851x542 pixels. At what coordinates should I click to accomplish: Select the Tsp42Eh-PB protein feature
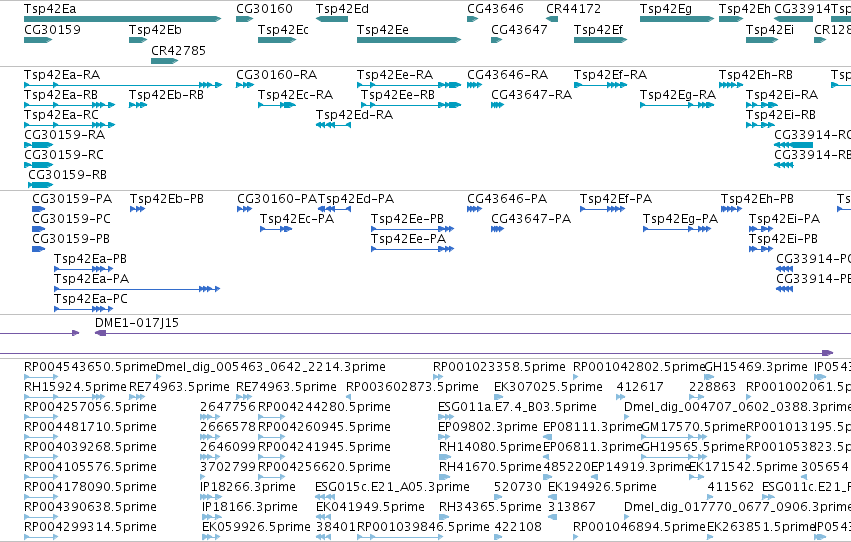click(x=731, y=209)
